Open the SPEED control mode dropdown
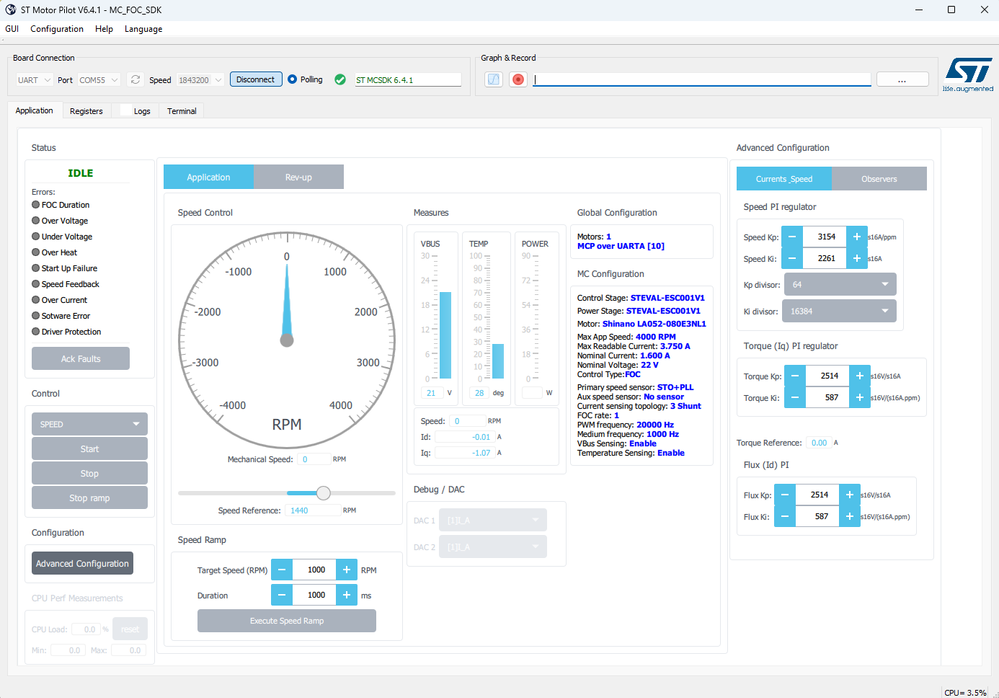Viewport: 999px width, 698px height. pos(90,424)
